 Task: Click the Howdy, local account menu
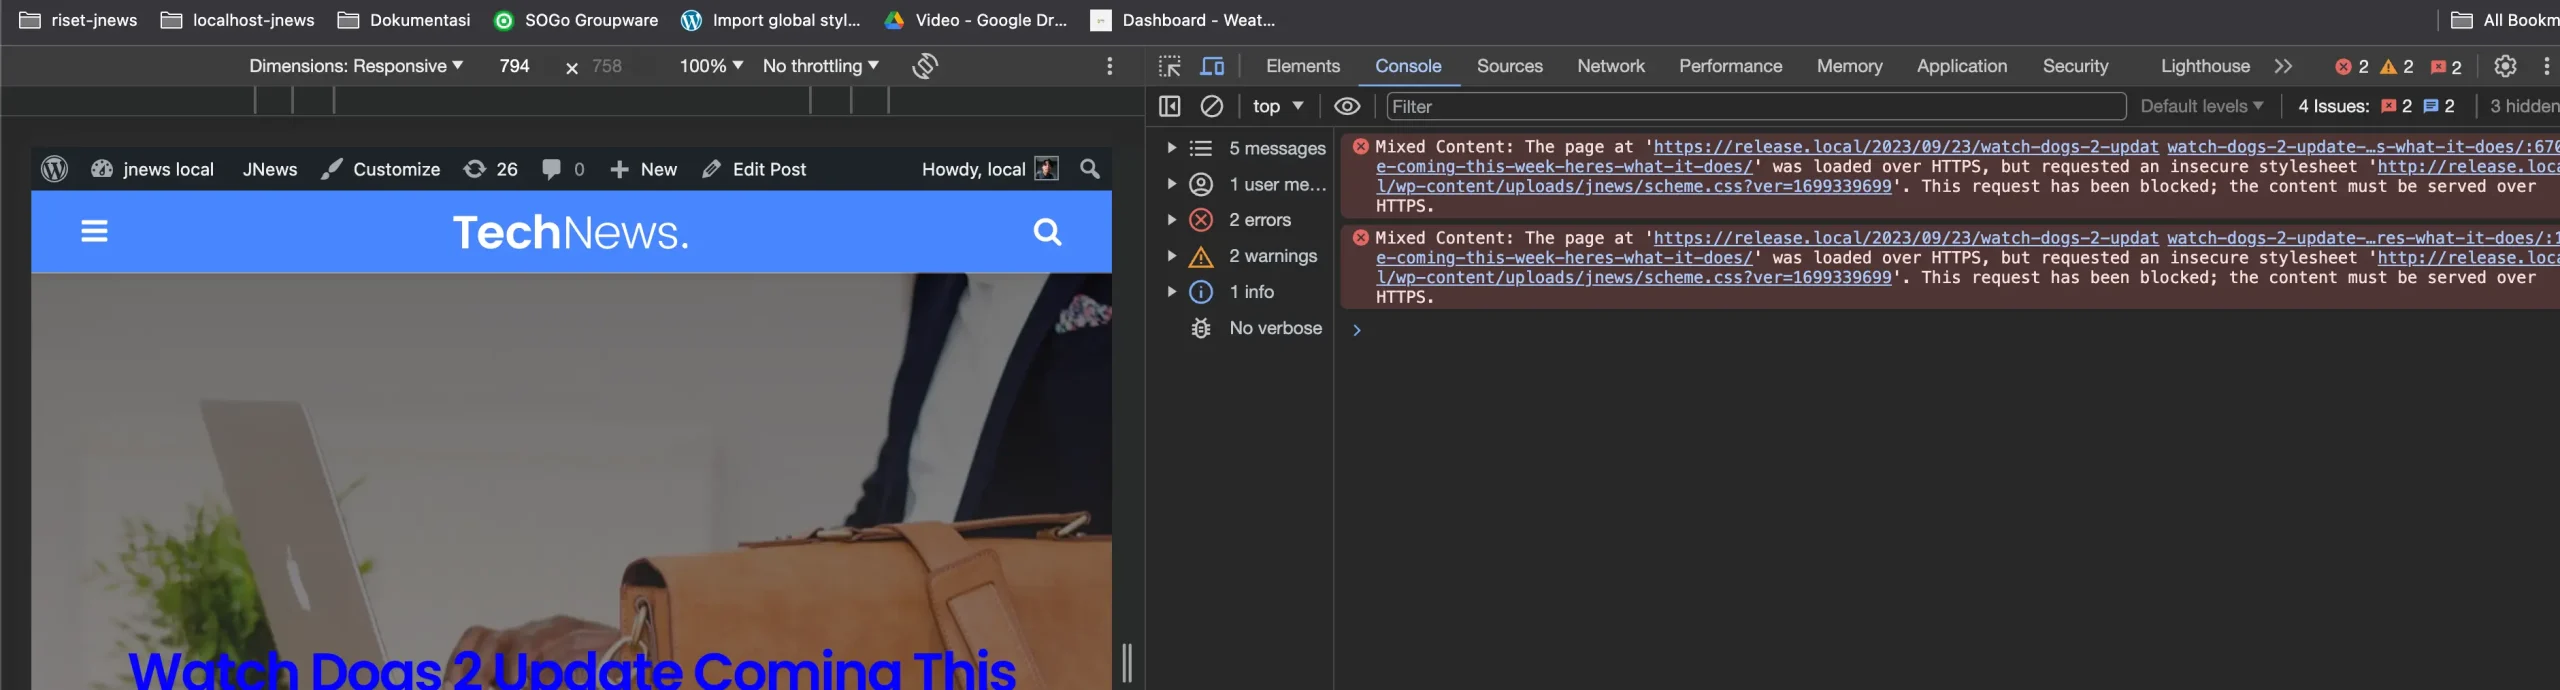tap(989, 169)
